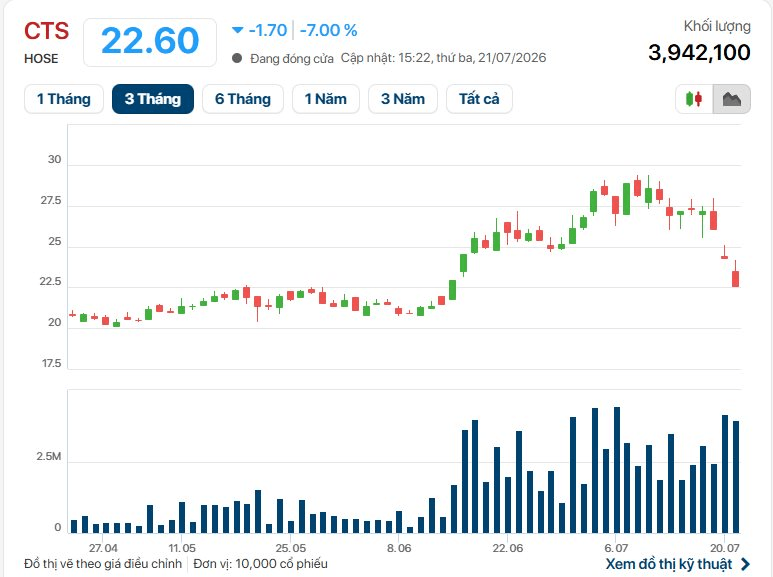The width and height of the screenshot is (773, 577).
Task: Click the grey market-closed status dot
Action: (x=237, y=58)
